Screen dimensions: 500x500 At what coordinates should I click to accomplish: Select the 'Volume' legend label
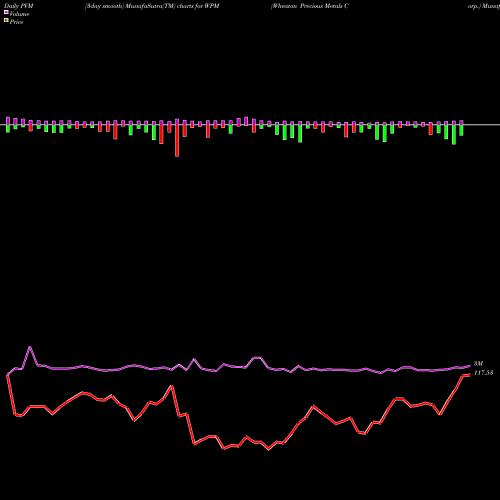coord(19,14)
